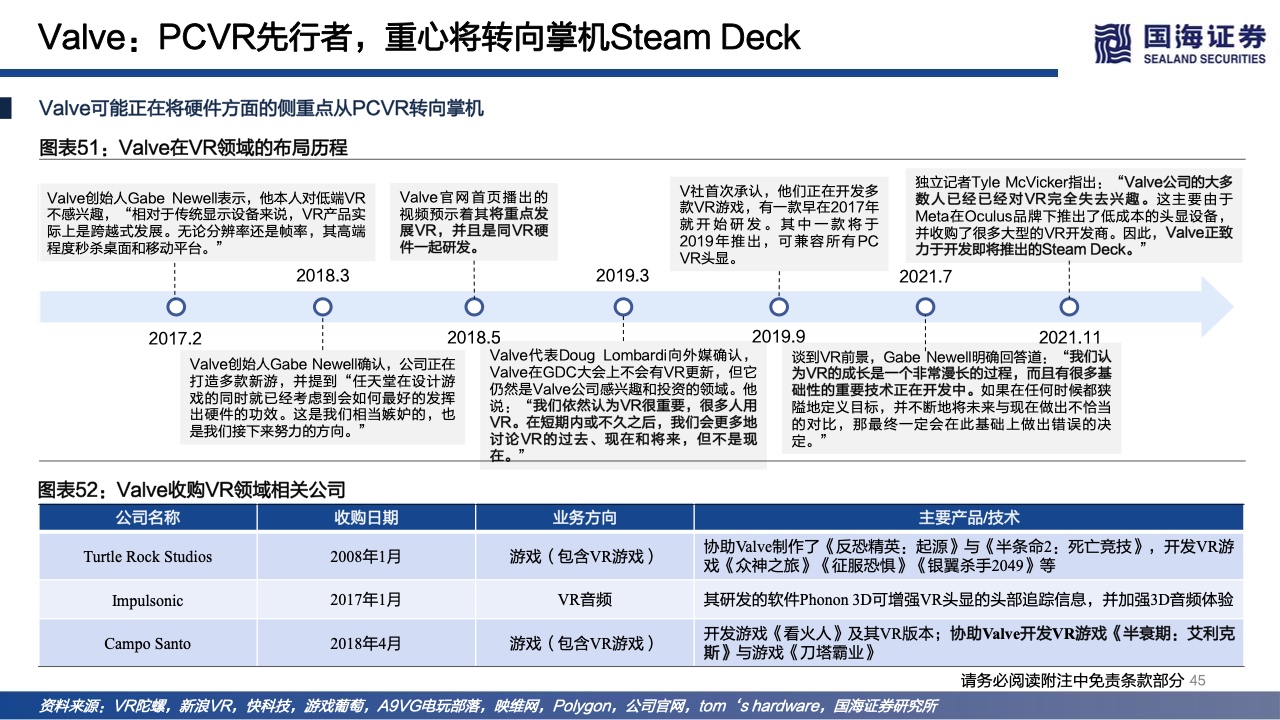
Task: Select the table header '业务方向'
Action: pos(585,517)
